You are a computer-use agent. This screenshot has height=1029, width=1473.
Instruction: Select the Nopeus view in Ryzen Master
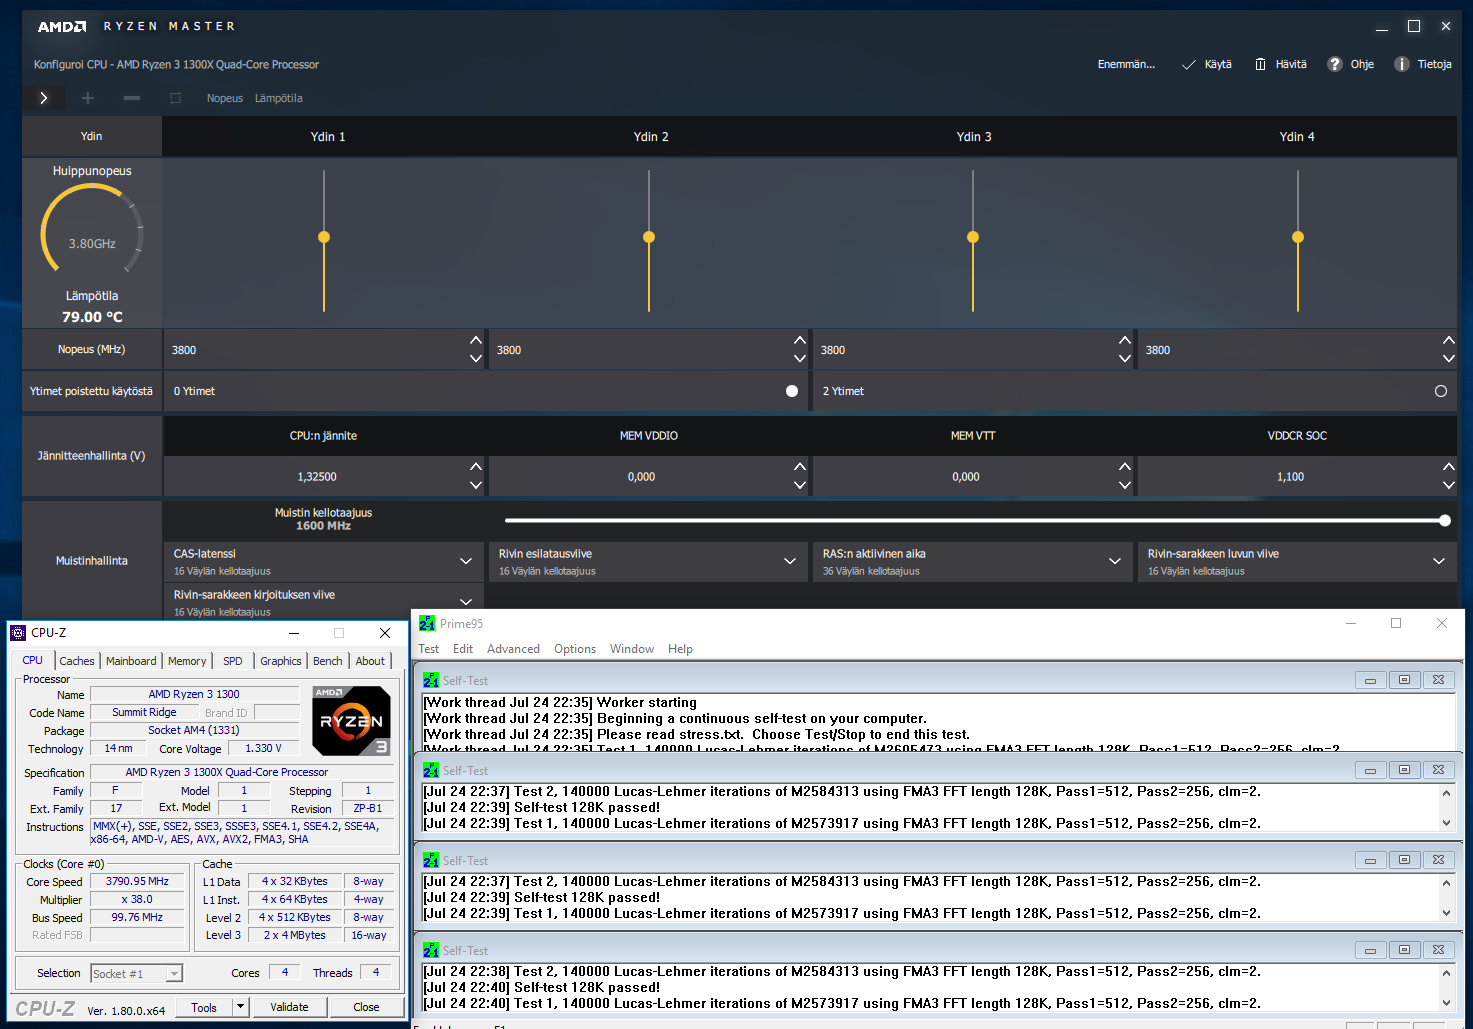(x=225, y=98)
